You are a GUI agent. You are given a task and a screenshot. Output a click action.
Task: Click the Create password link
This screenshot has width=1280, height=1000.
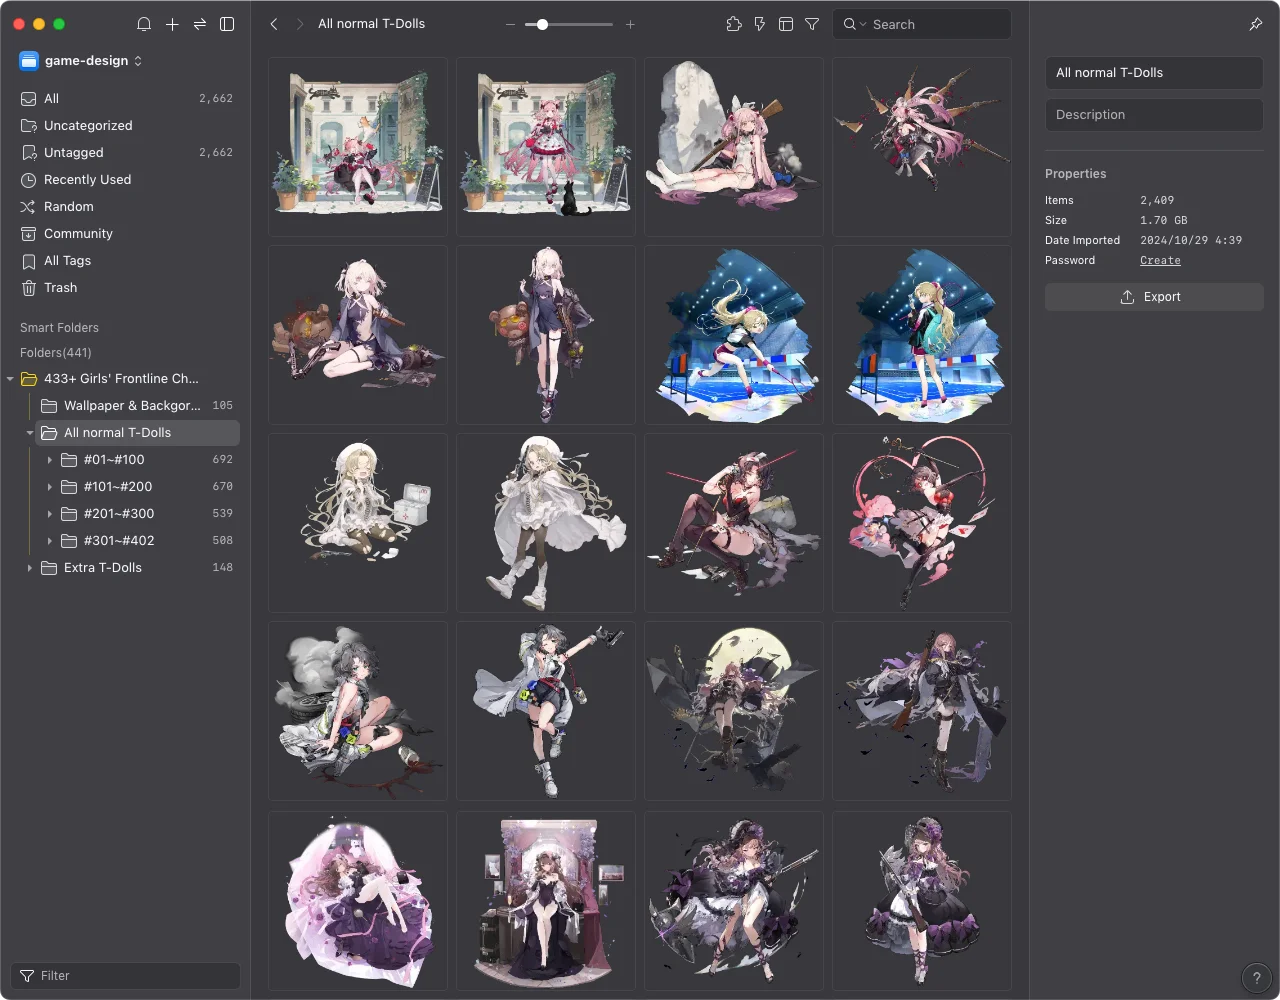coord(1160,260)
